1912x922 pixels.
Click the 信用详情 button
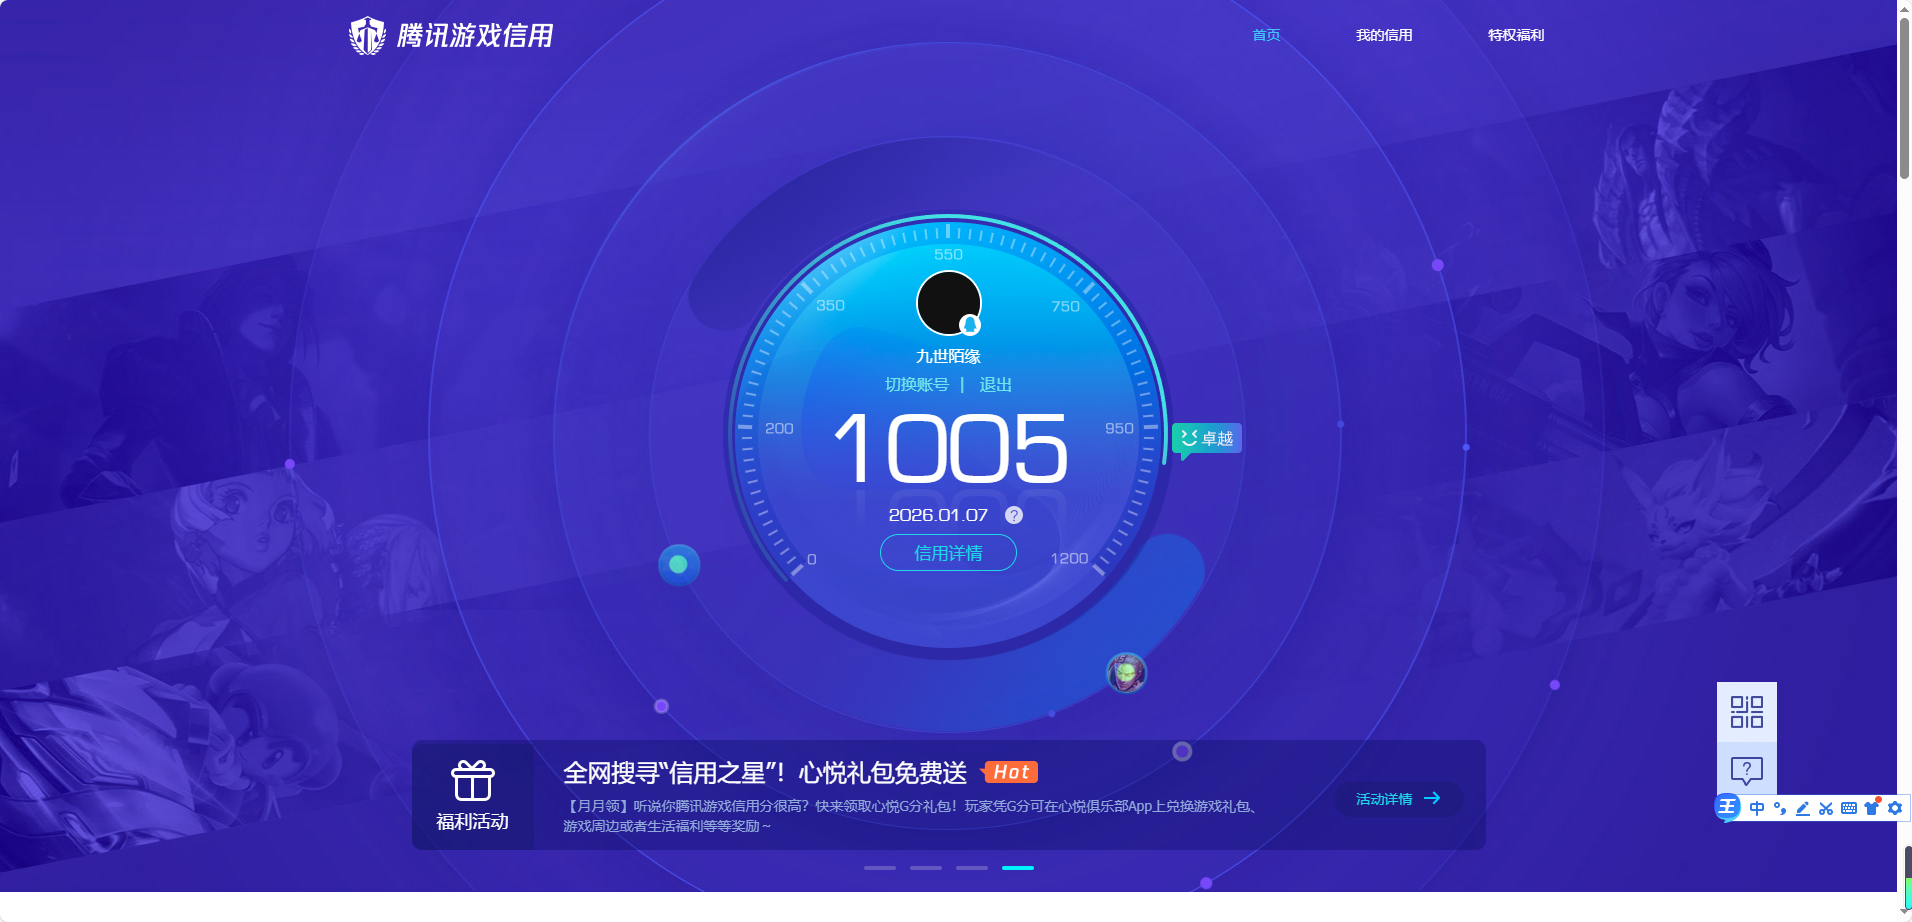948,553
